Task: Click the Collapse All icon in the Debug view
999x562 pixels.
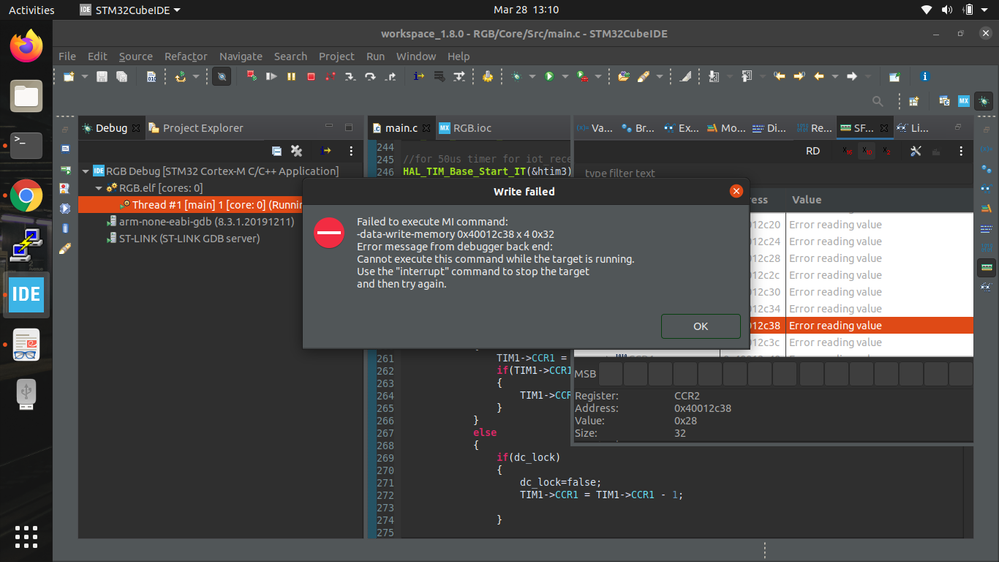Action: click(277, 151)
